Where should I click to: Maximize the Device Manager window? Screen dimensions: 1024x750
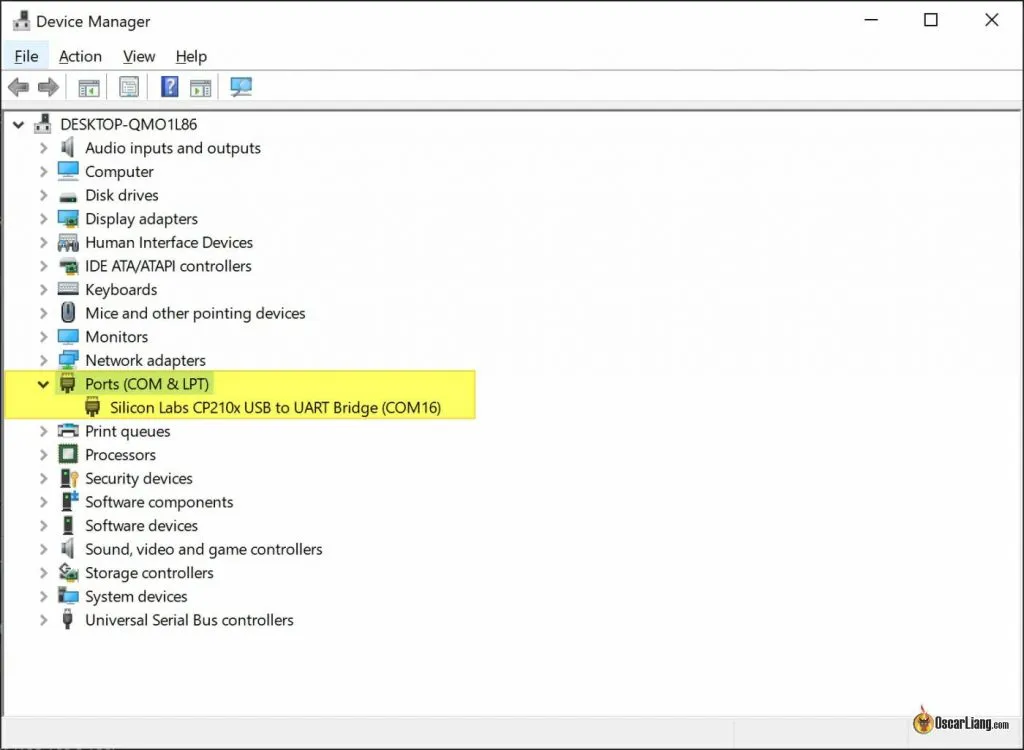(x=931, y=20)
